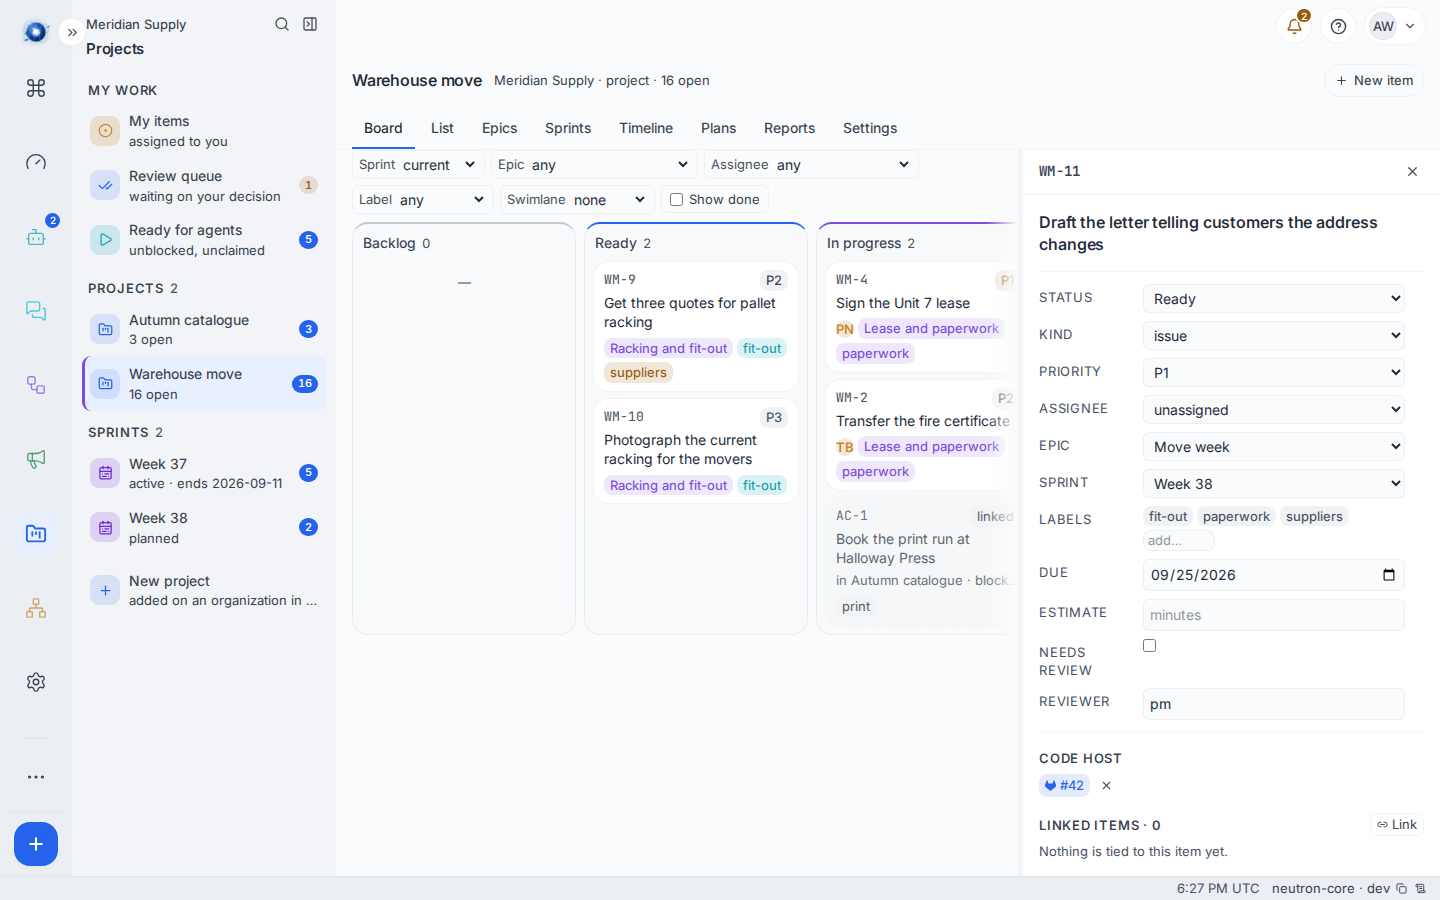Open the org chart icon in the left rail
Viewport: 1440px width, 900px height.
(x=36, y=608)
